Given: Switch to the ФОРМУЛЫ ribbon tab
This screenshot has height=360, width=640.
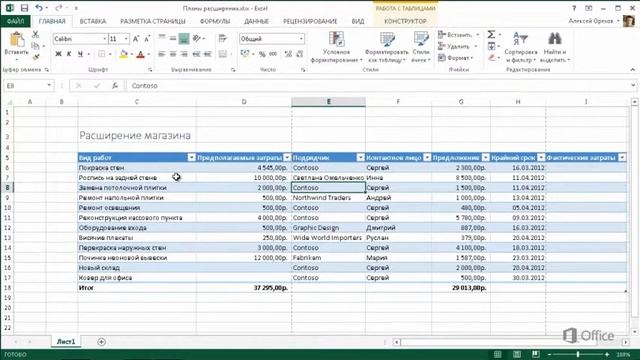Looking at the screenshot, I should [215, 21].
